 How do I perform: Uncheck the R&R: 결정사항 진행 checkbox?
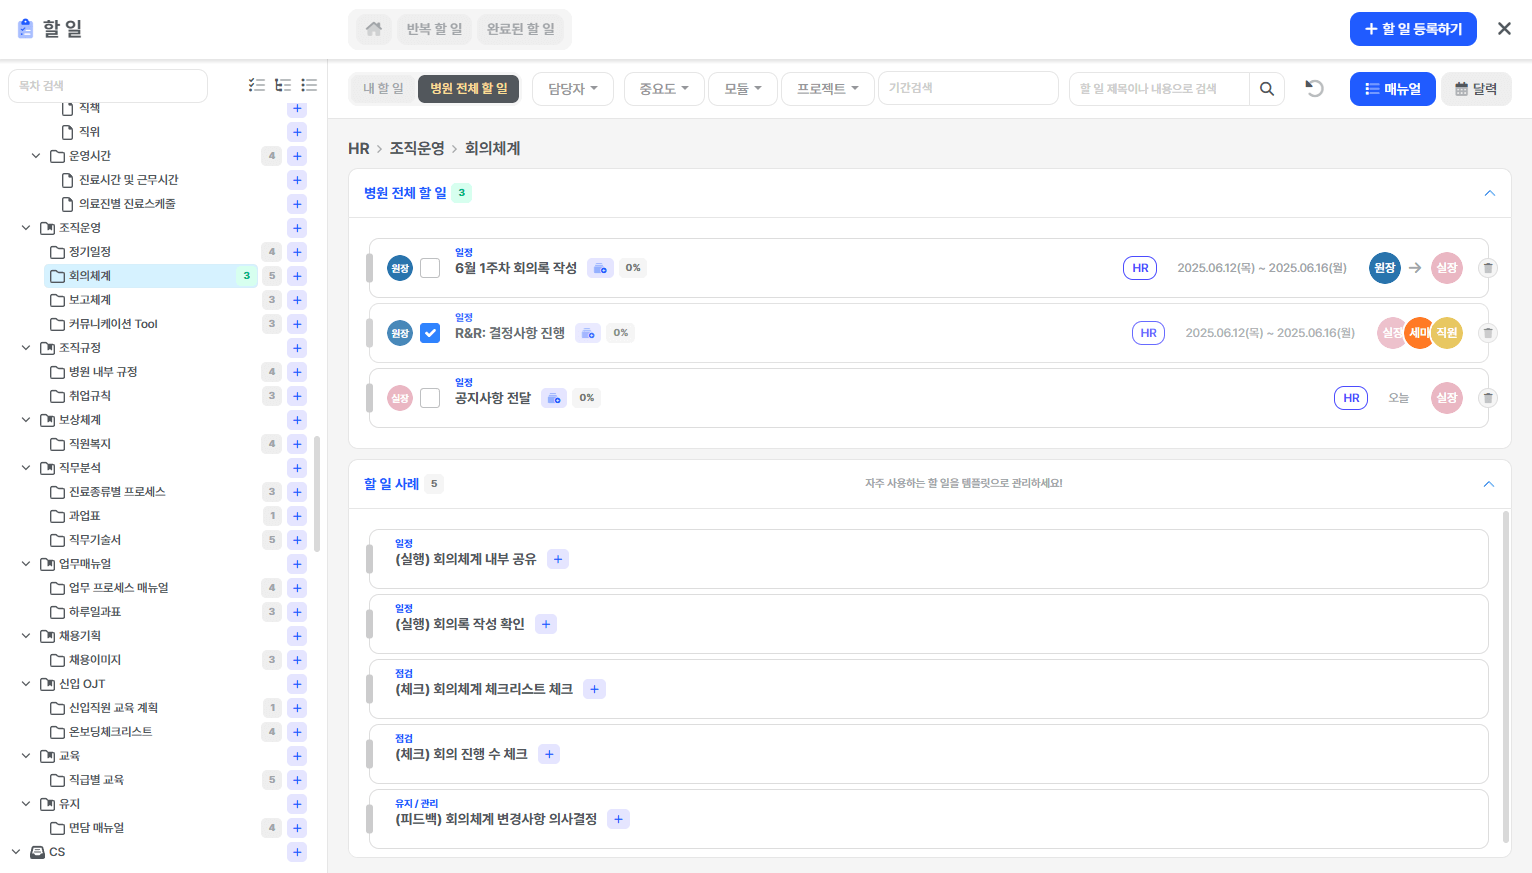pyautogui.click(x=430, y=333)
